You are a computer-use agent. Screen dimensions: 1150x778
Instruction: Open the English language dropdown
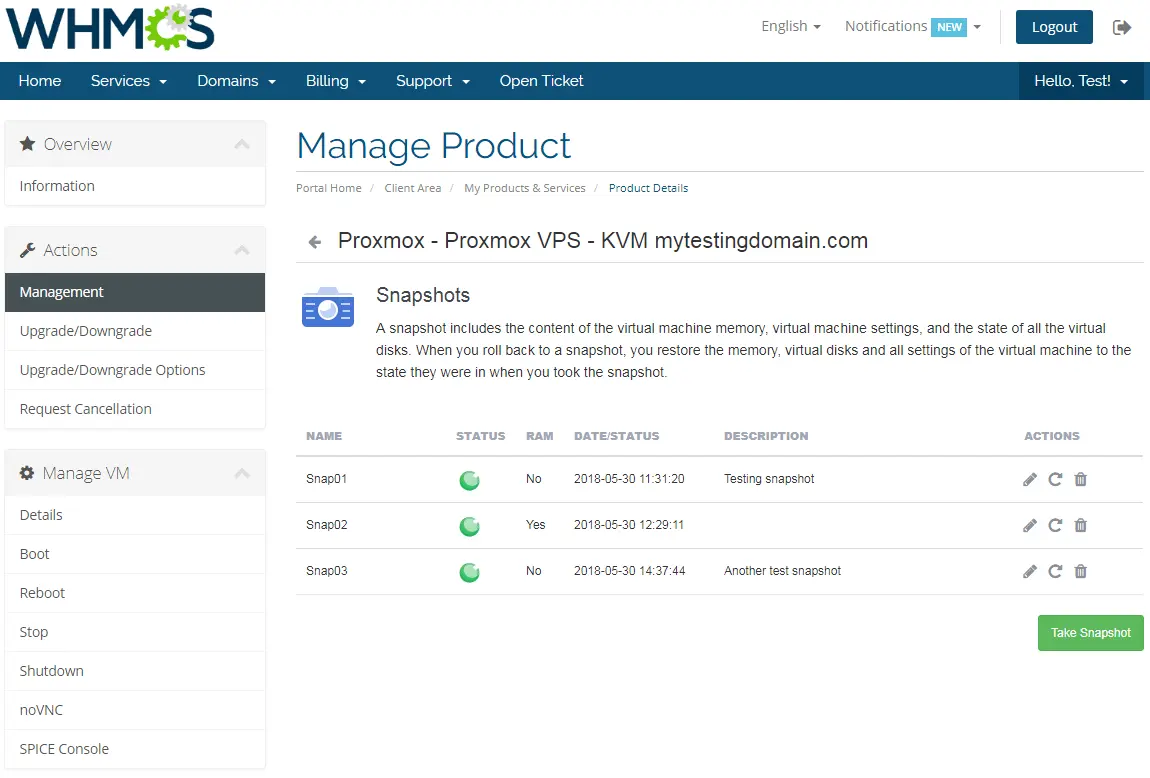click(791, 26)
